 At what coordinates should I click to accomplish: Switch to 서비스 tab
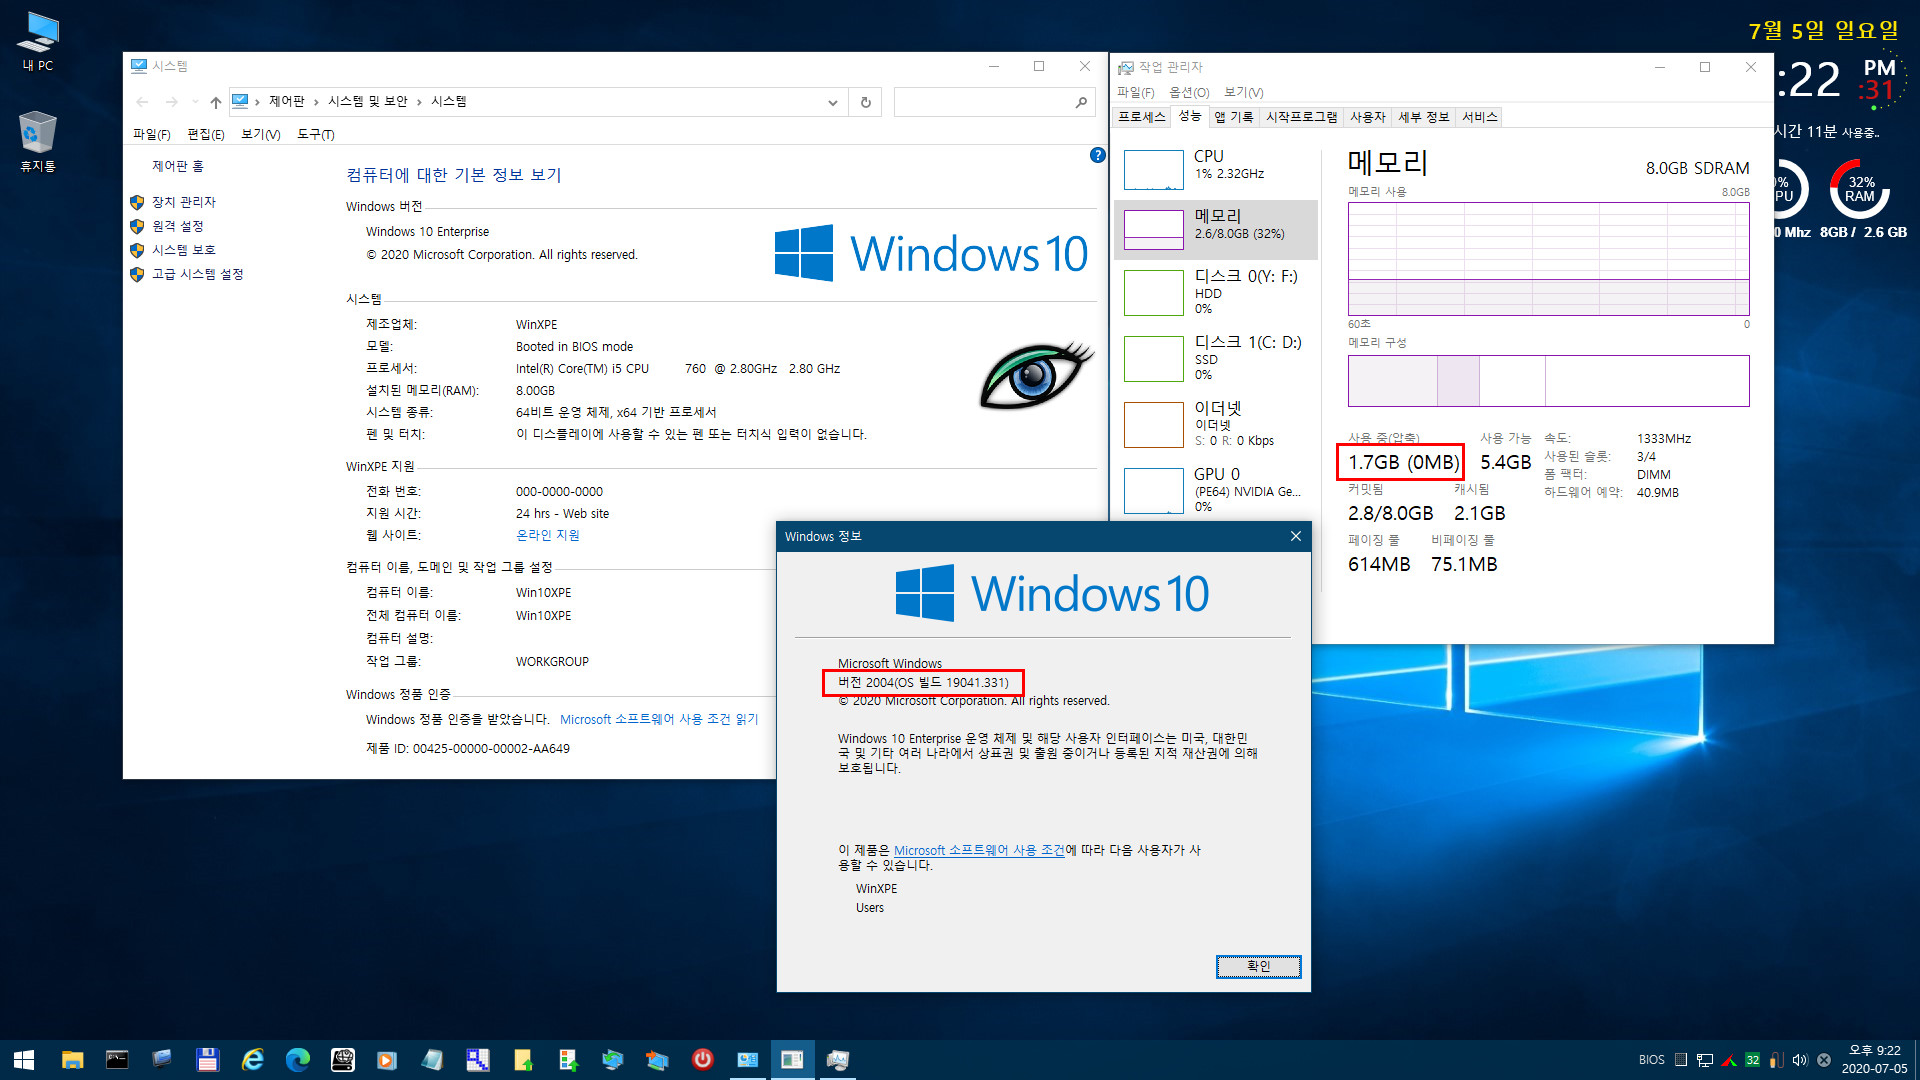tap(1479, 117)
